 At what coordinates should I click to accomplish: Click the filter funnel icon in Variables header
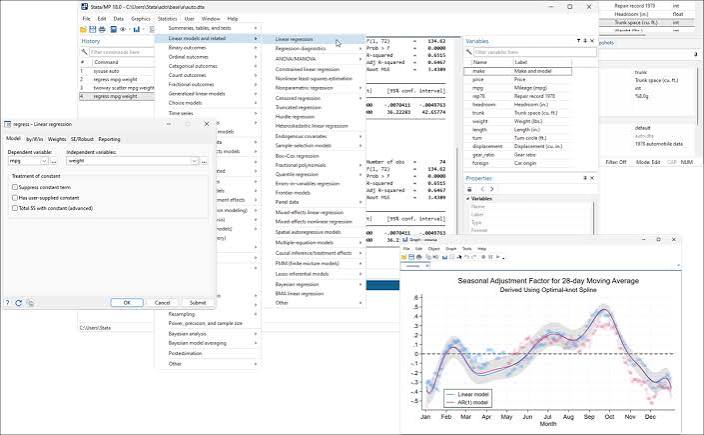point(578,41)
